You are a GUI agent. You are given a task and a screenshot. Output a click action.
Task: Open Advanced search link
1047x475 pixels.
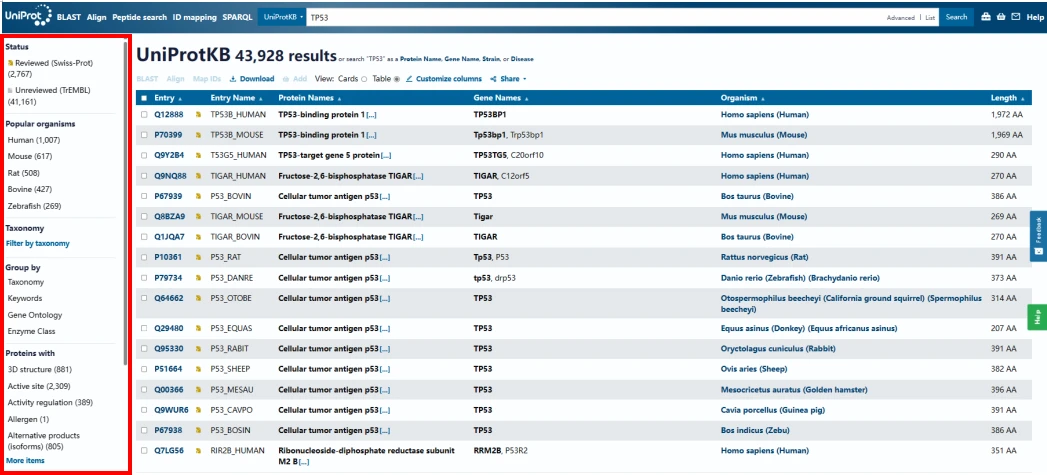(x=901, y=18)
